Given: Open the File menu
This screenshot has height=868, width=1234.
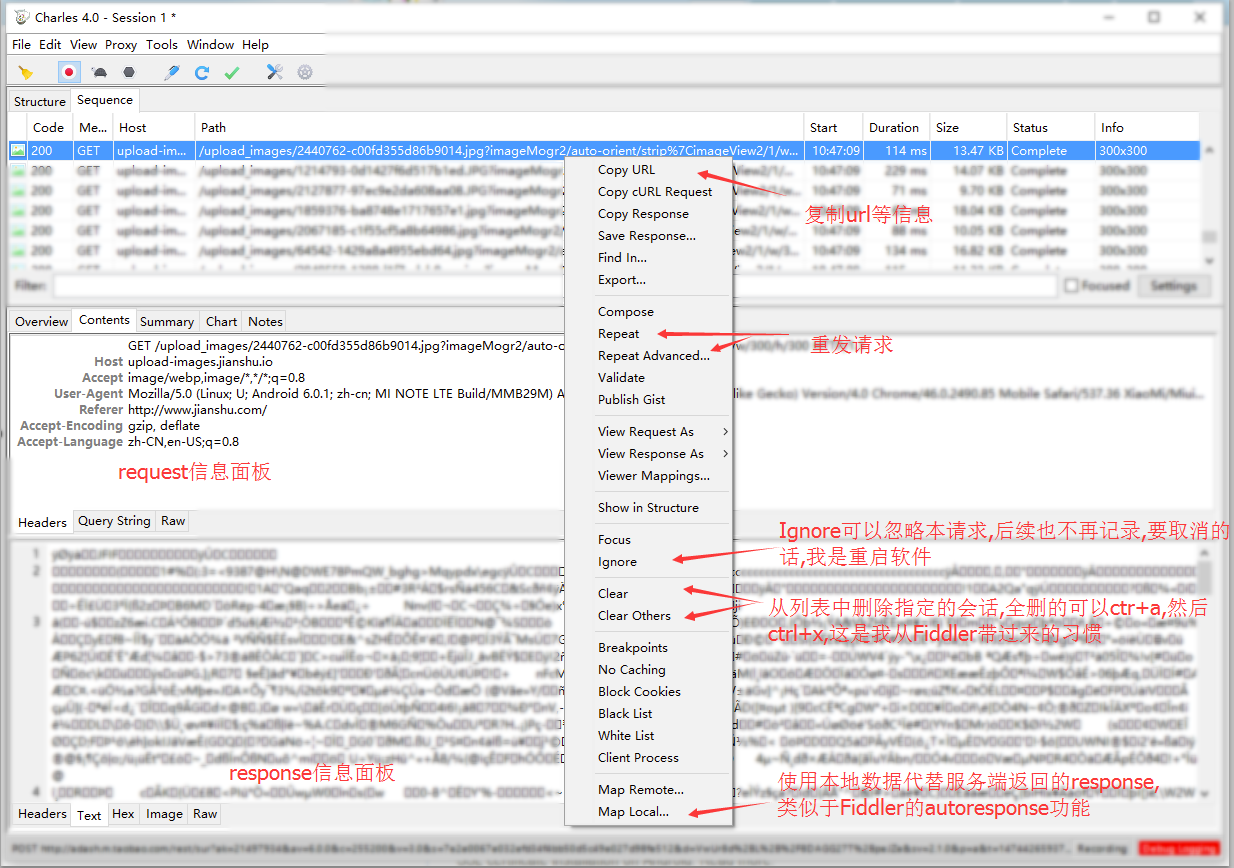Looking at the screenshot, I should [x=21, y=44].
